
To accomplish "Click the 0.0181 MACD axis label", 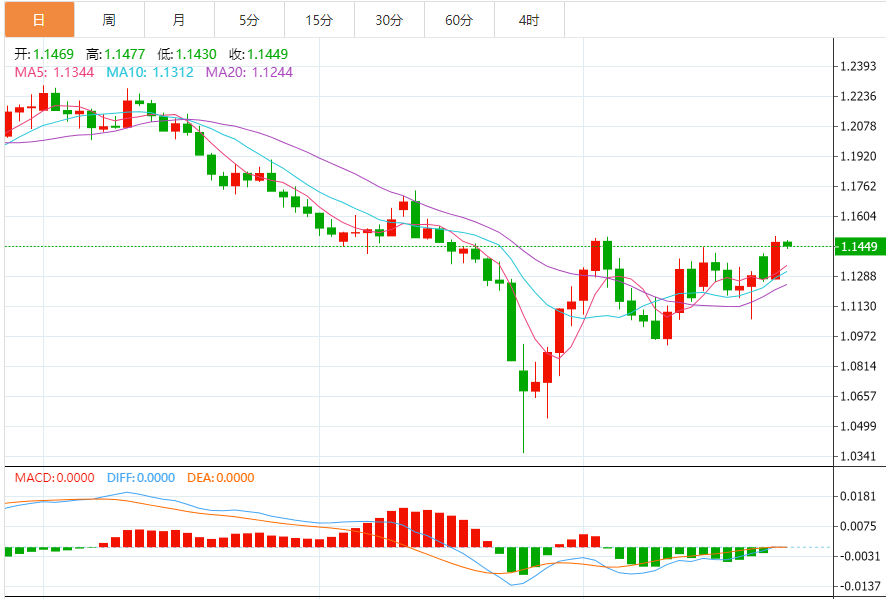I will [858, 497].
